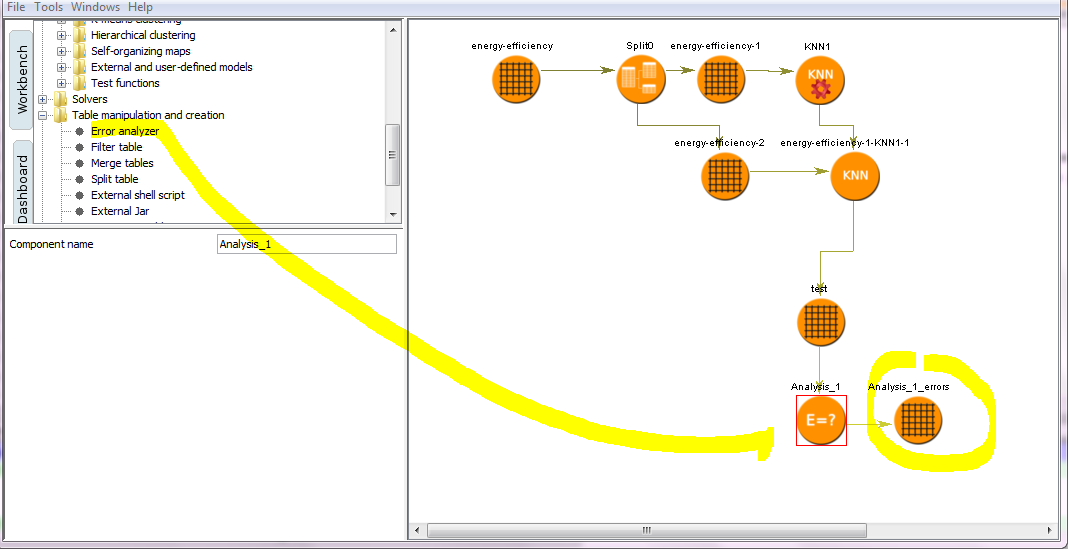1068x549 pixels.
Task: Select the energy-efficiency table node
Action: tap(516, 80)
